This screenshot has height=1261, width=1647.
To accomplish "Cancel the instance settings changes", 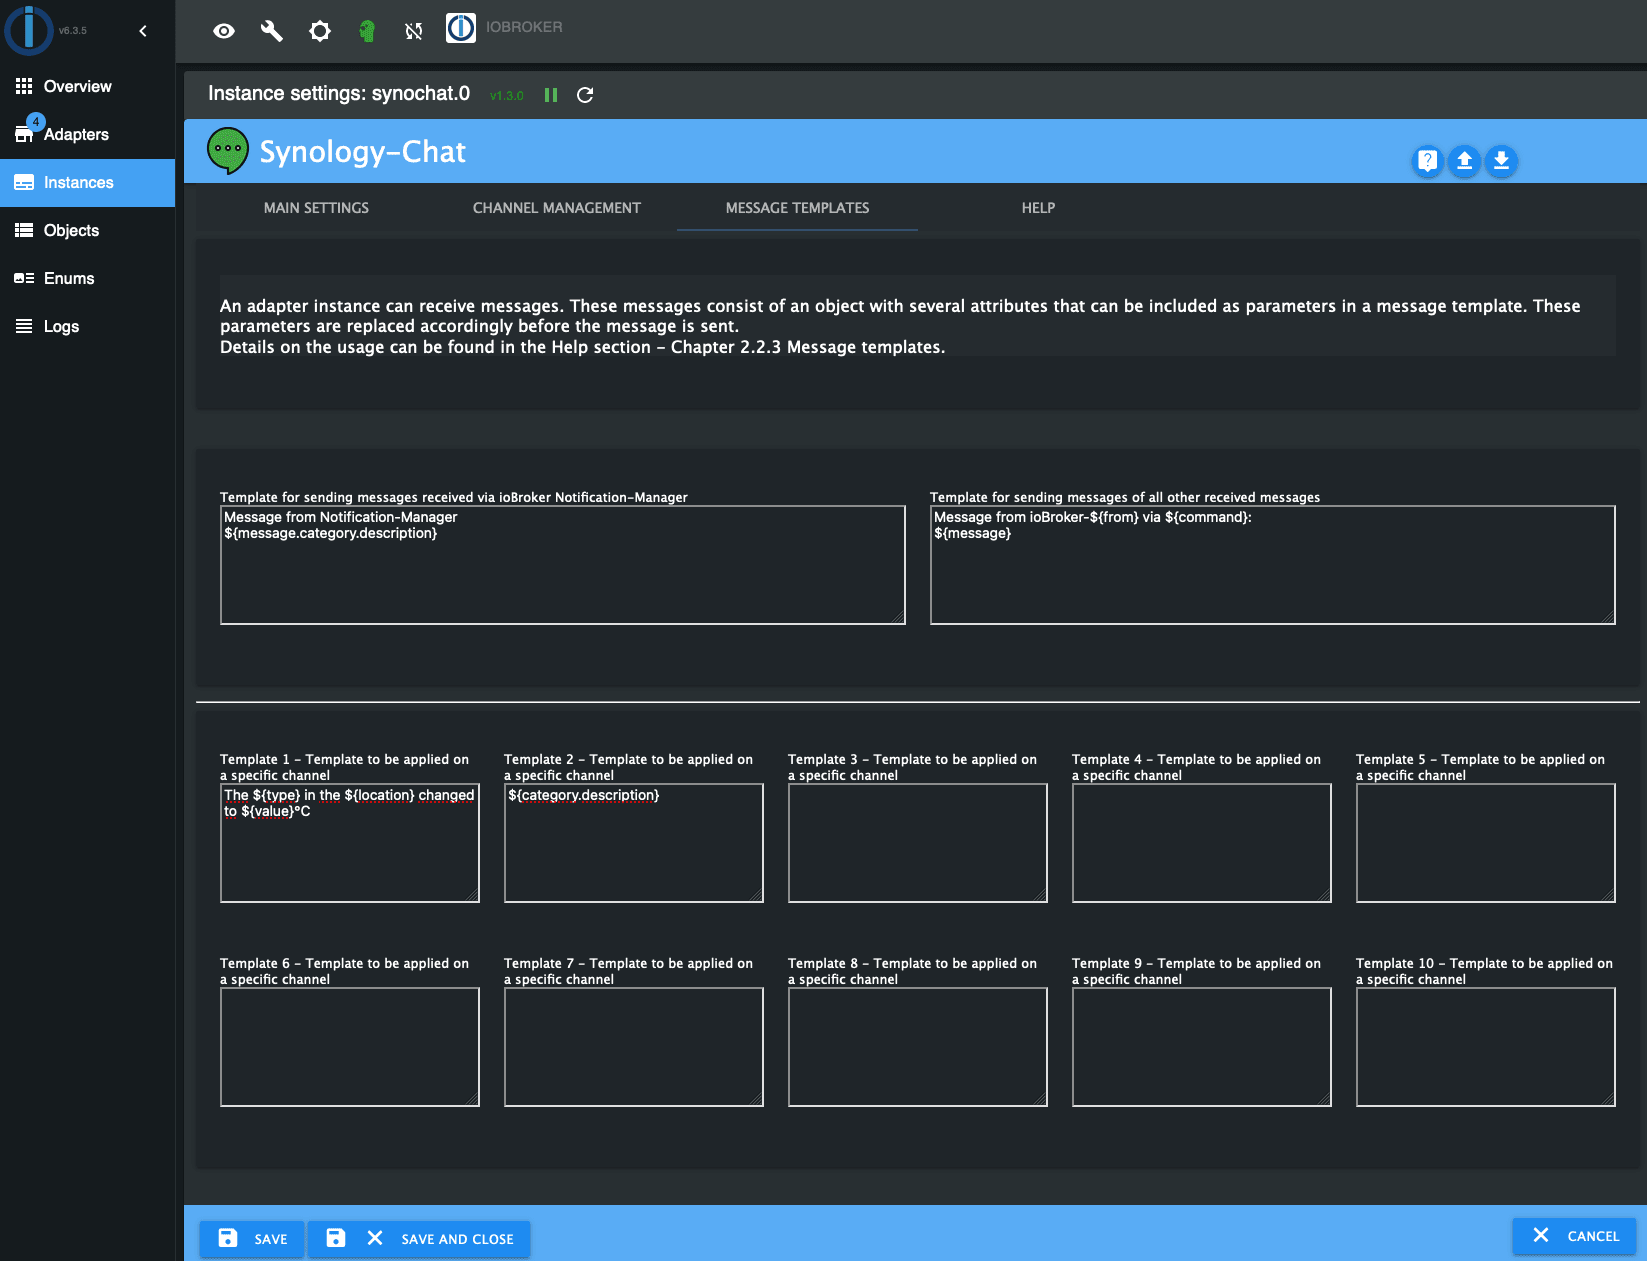I will tap(1574, 1236).
